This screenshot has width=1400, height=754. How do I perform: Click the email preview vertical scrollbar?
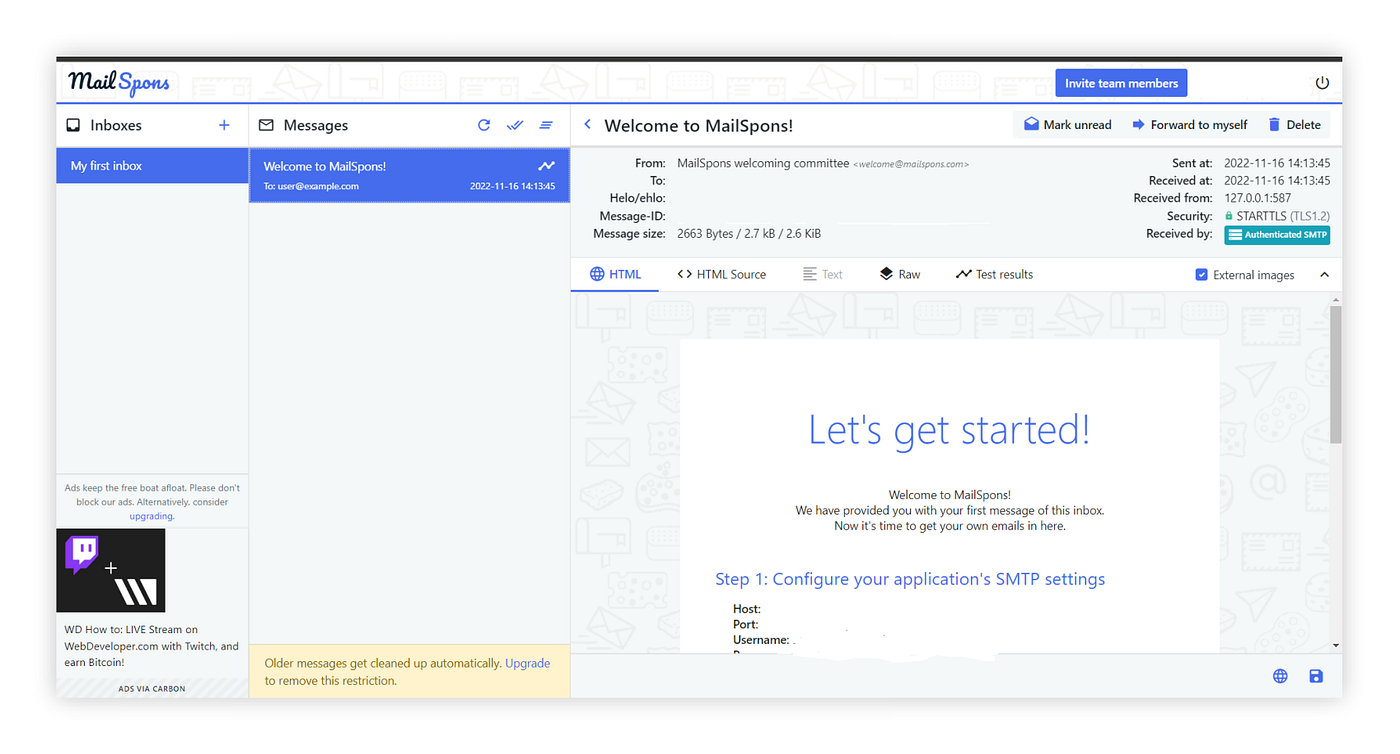pos(1336,375)
